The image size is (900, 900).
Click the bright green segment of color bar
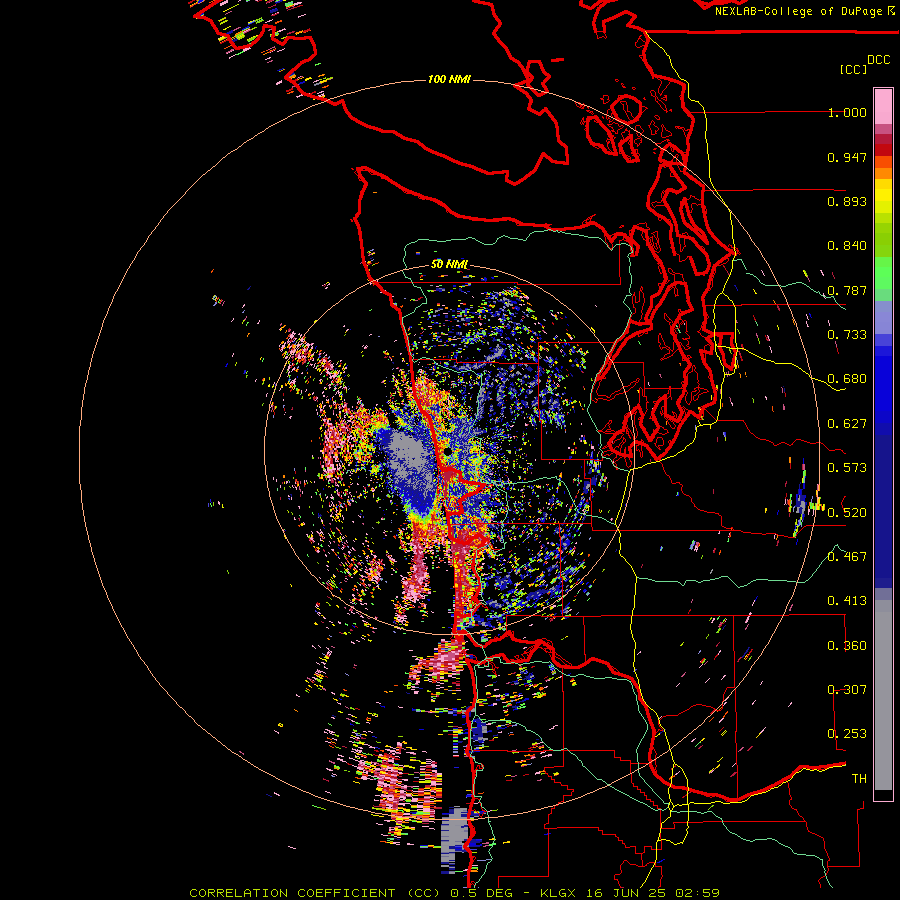883,273
